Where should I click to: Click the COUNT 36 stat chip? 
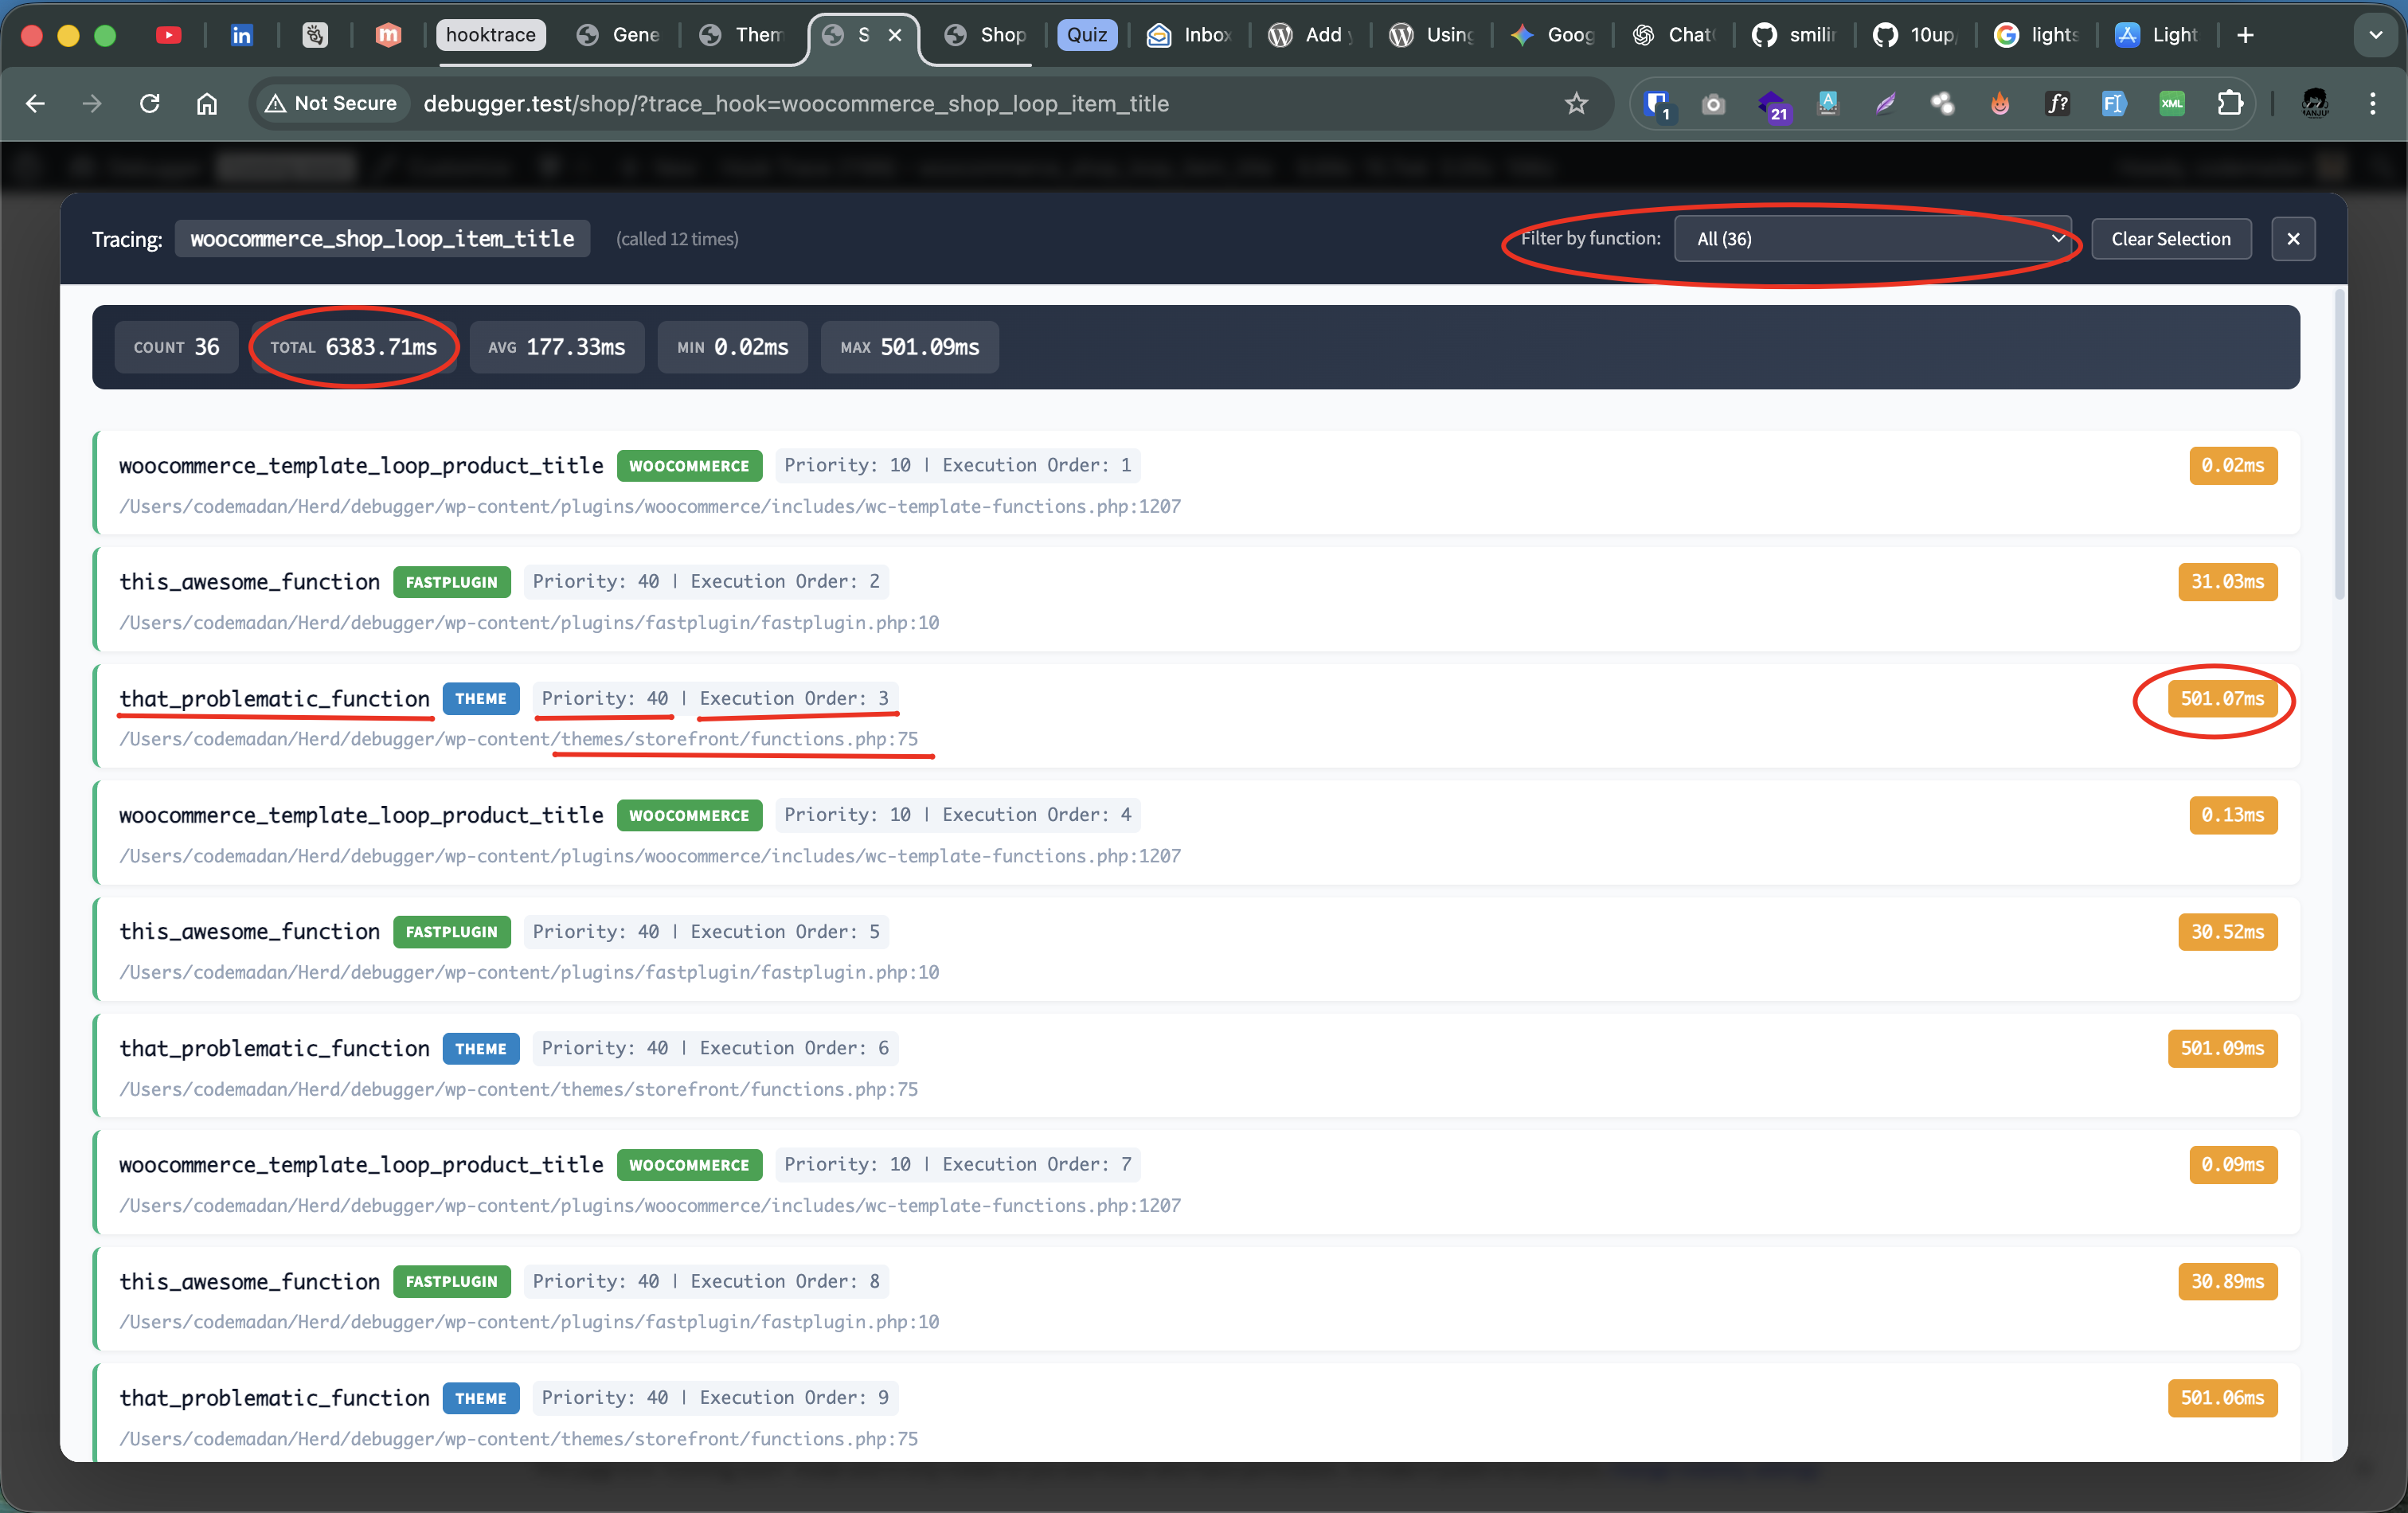(176, 347)
